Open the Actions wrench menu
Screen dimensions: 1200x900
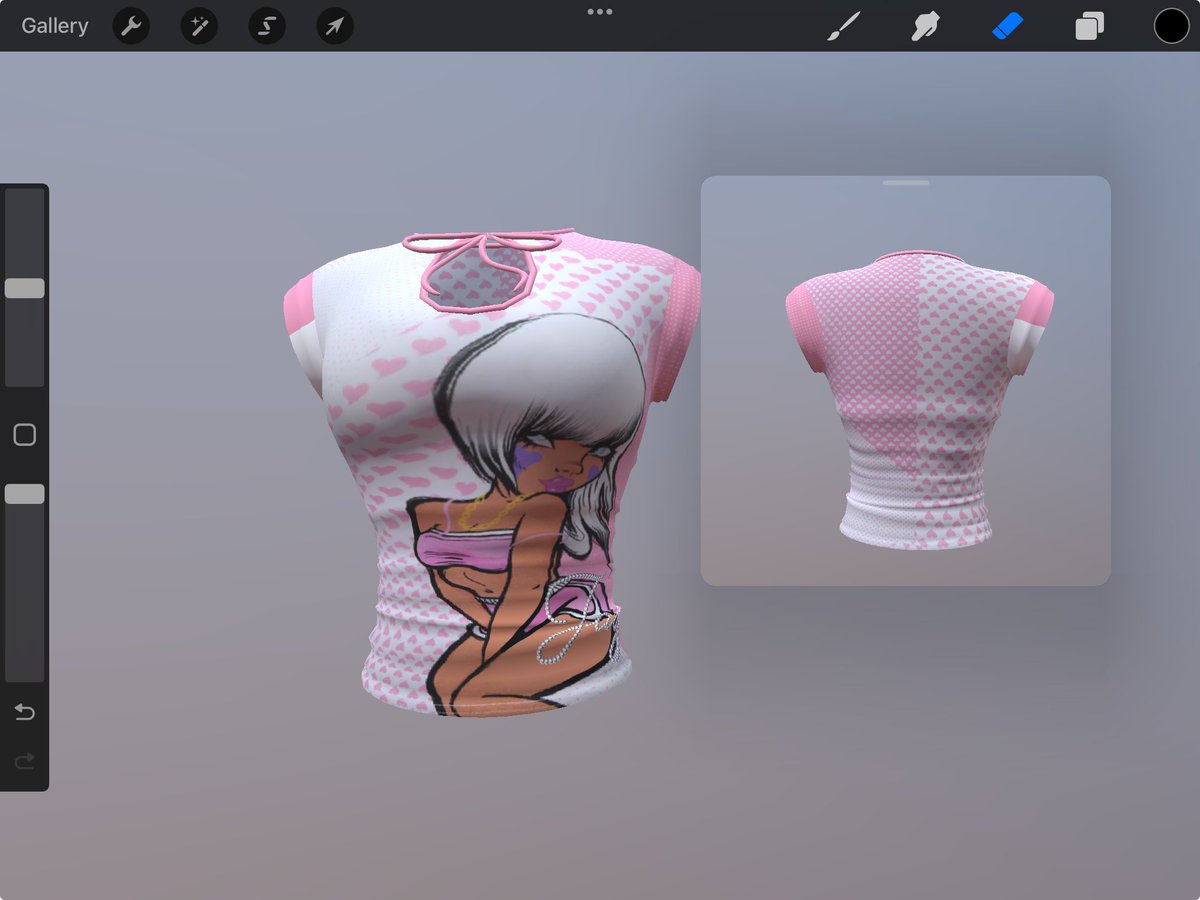tap(131, 26)
